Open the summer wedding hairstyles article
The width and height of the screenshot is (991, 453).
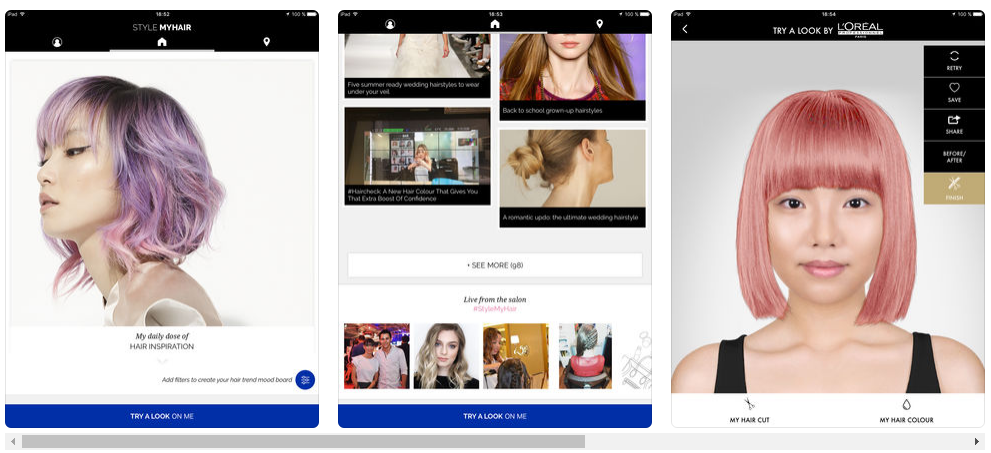[x=417, y=66]
